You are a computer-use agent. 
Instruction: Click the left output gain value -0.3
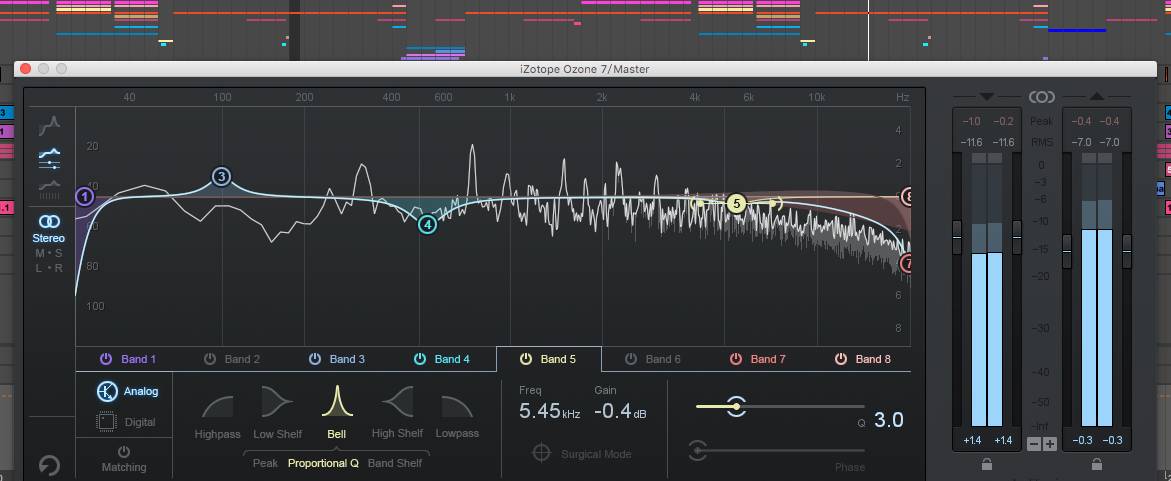(x=1081, y=440)
